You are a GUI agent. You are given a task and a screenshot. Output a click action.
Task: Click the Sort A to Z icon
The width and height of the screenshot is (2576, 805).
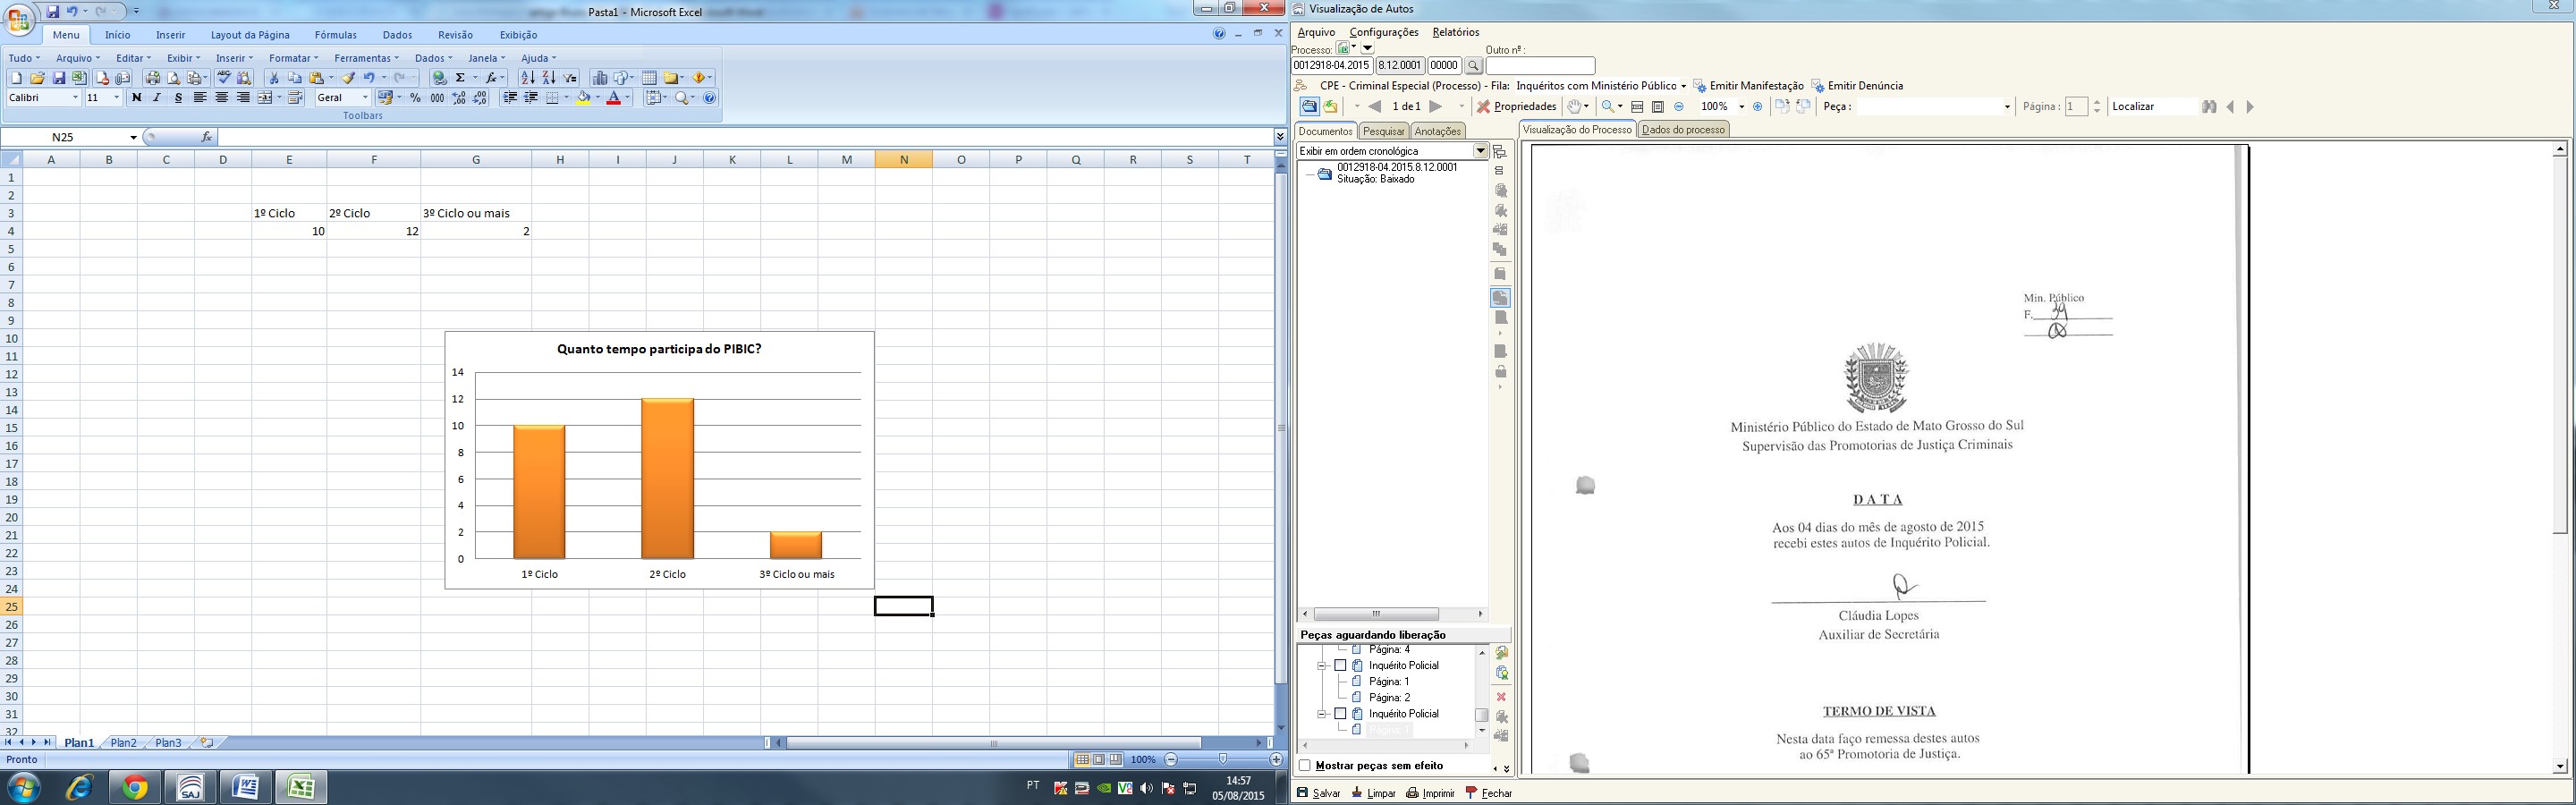[x=527, y=78]
